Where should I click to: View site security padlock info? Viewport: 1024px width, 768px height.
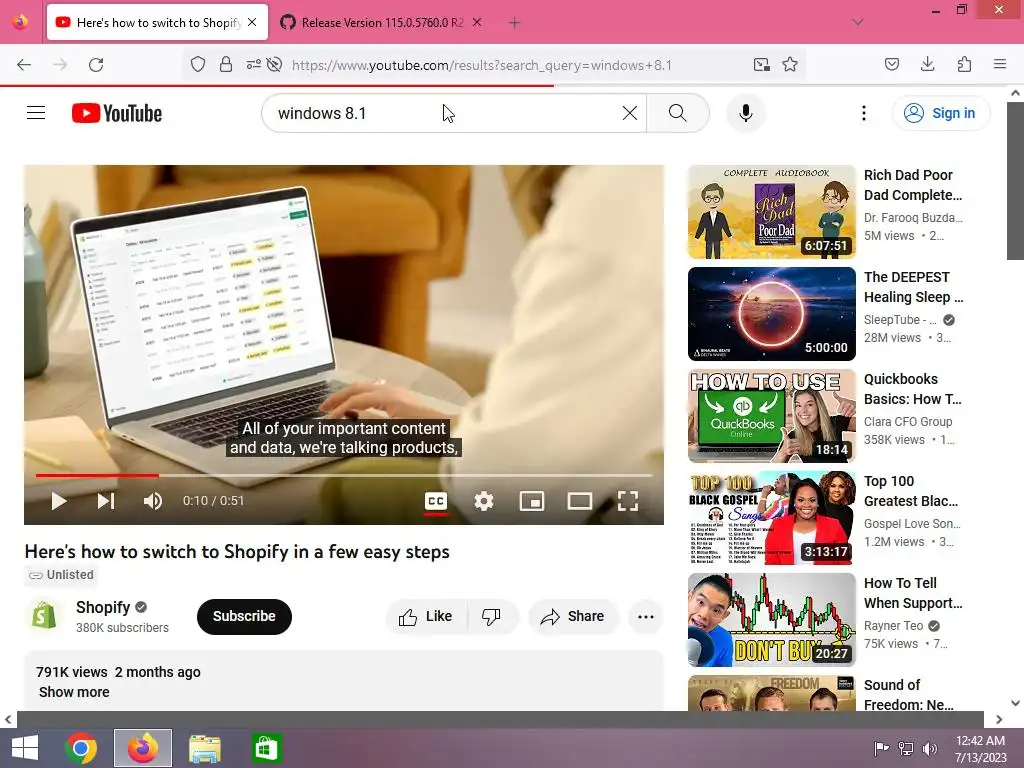click(225, 64)
